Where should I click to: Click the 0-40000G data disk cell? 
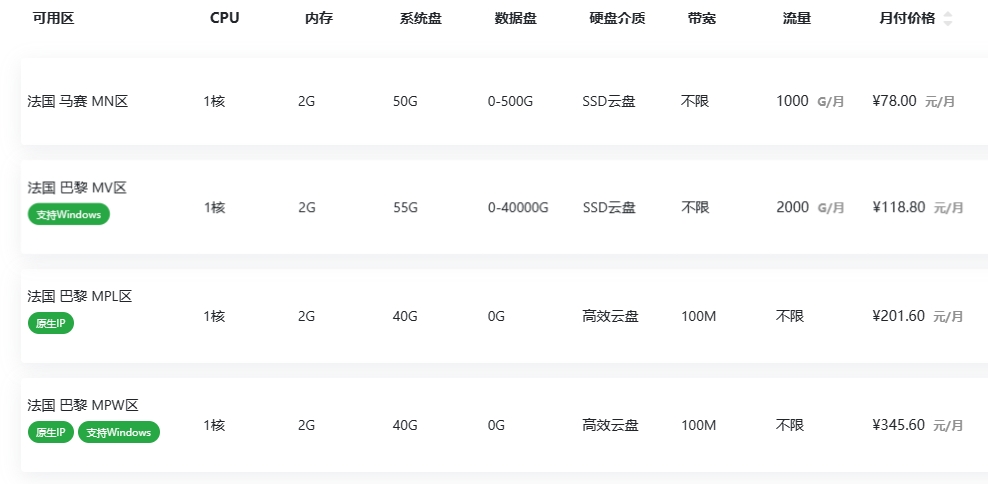point(518,207)
